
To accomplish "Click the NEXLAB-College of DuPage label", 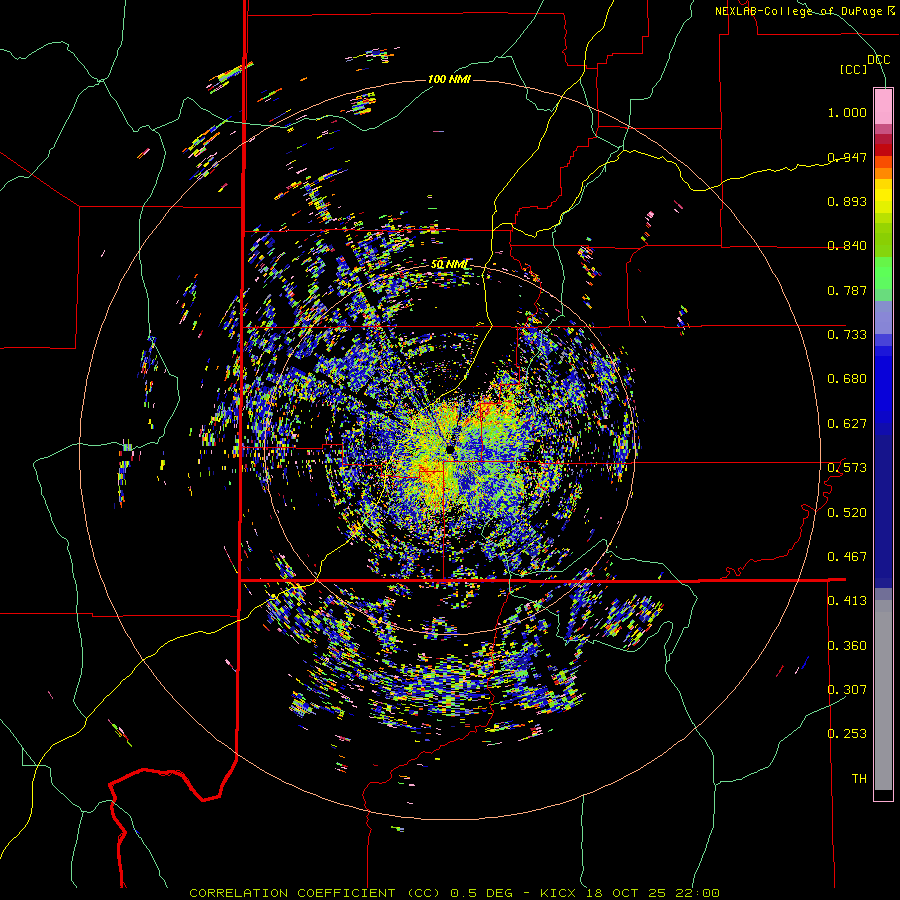I will pyautogui.click(x=804, y=11).
